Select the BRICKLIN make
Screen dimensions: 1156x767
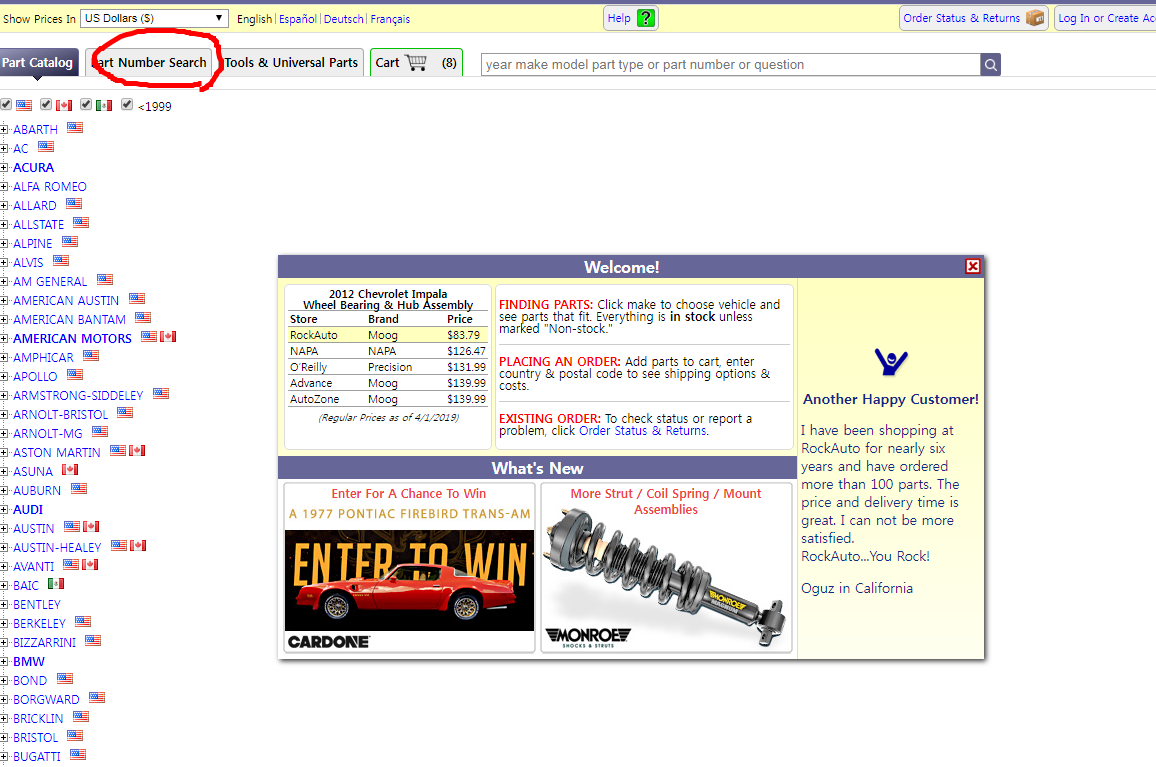[x=38, y=719]
